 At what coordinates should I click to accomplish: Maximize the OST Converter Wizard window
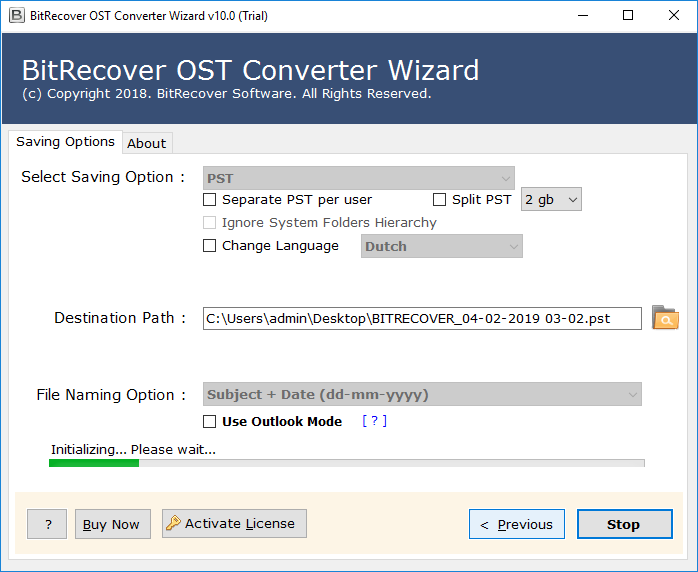coord(628,16)
